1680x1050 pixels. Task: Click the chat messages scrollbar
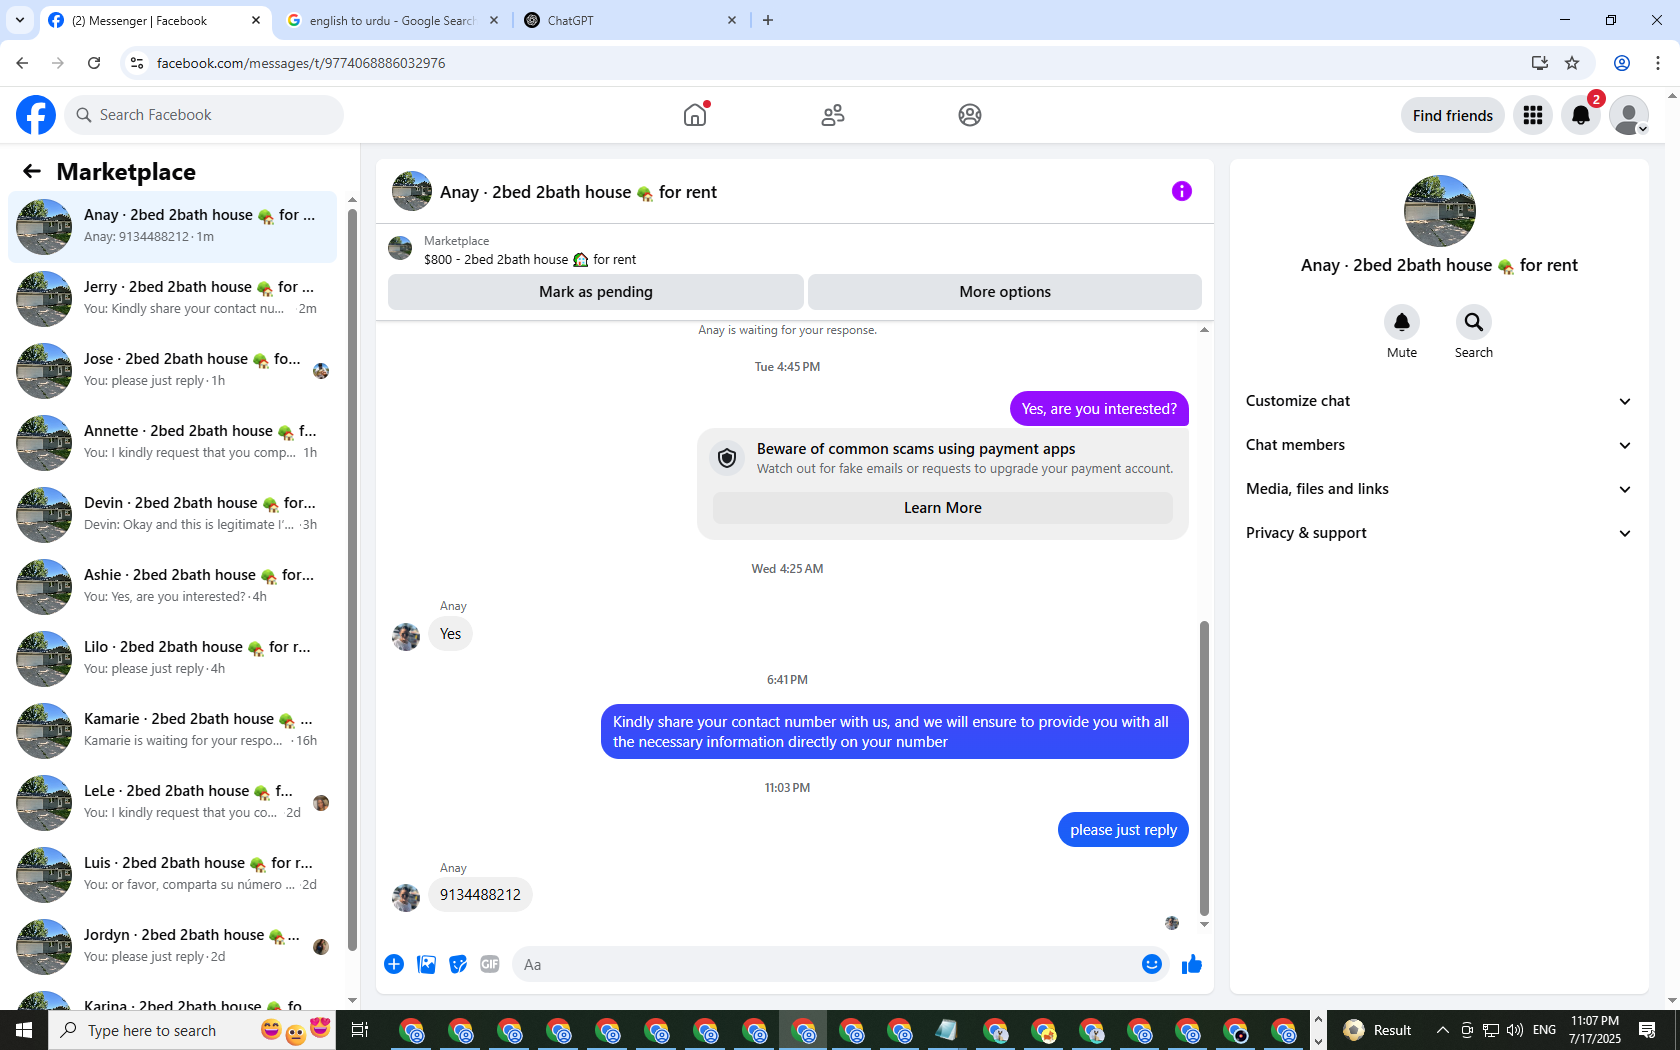tap(1204, 768)
